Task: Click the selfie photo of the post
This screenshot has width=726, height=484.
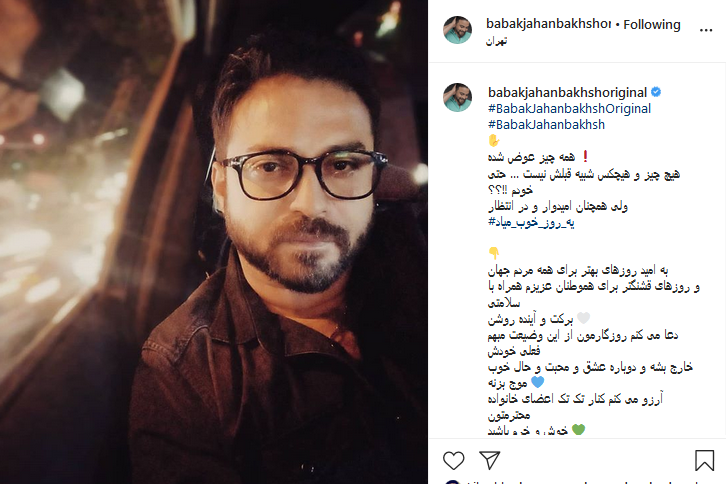Action: 214,242
